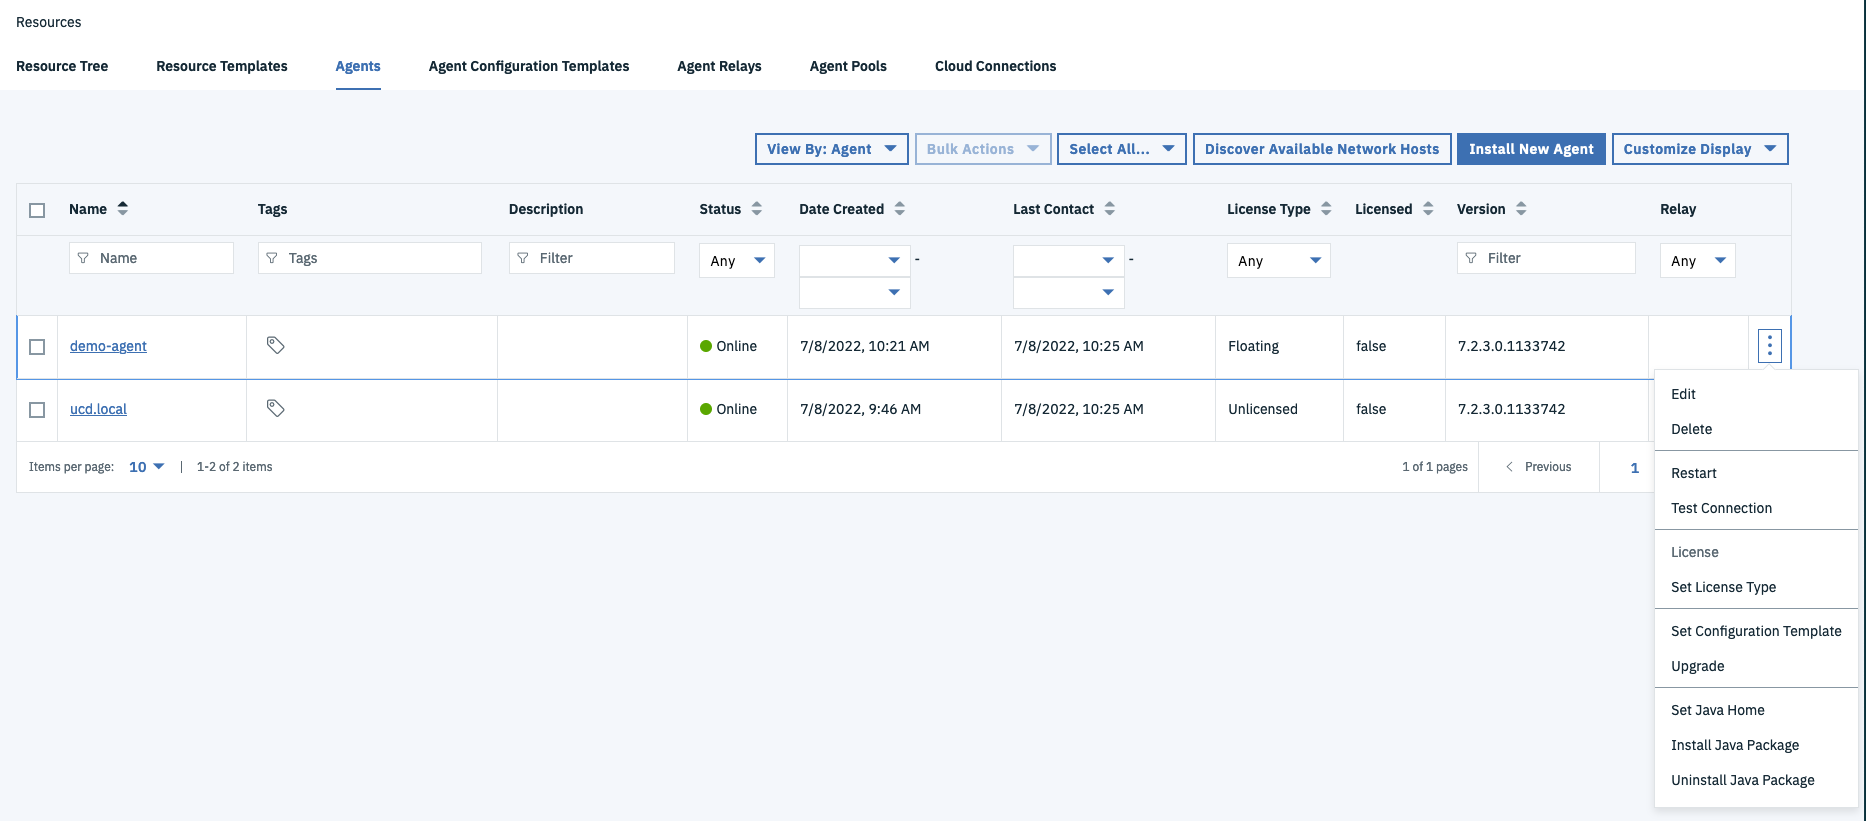Click the Name filter input field
The image size is (1866, 821).
[x=160, y=258]
